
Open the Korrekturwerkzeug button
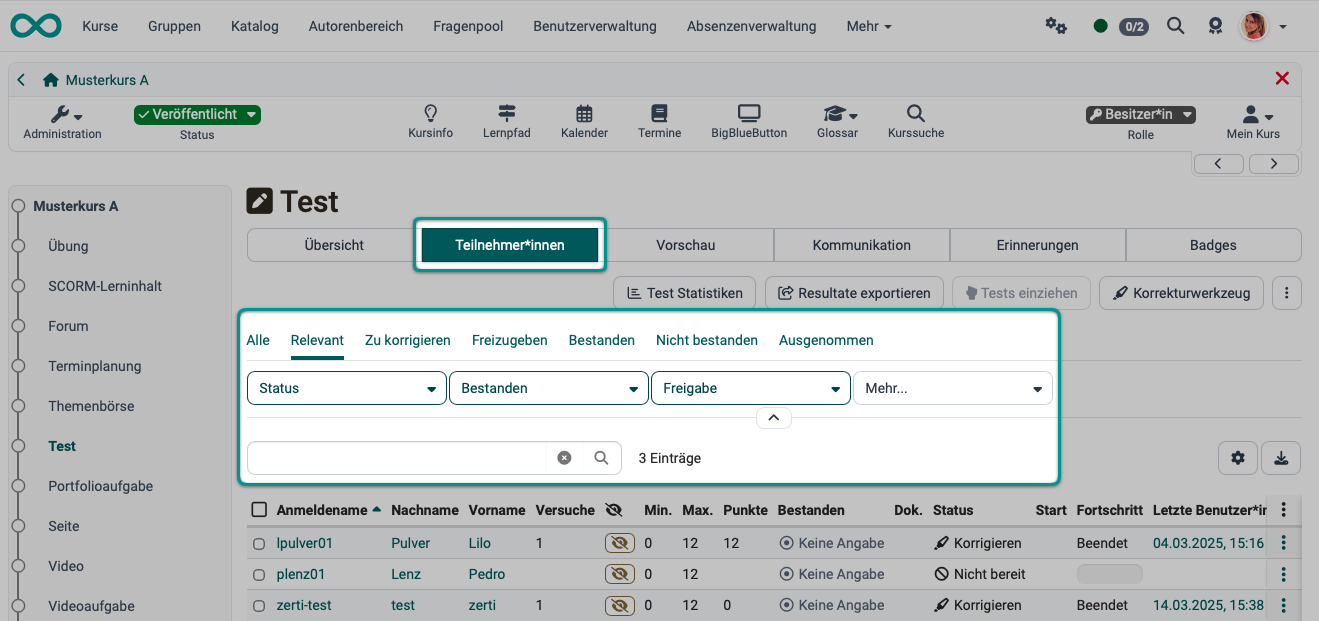pyautogui.click(x=1181, y=293)
